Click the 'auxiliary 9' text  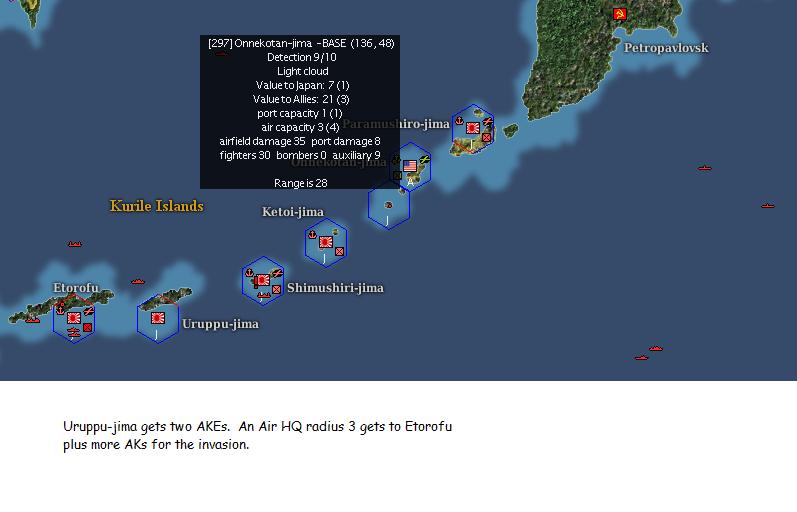coord(356,155)
